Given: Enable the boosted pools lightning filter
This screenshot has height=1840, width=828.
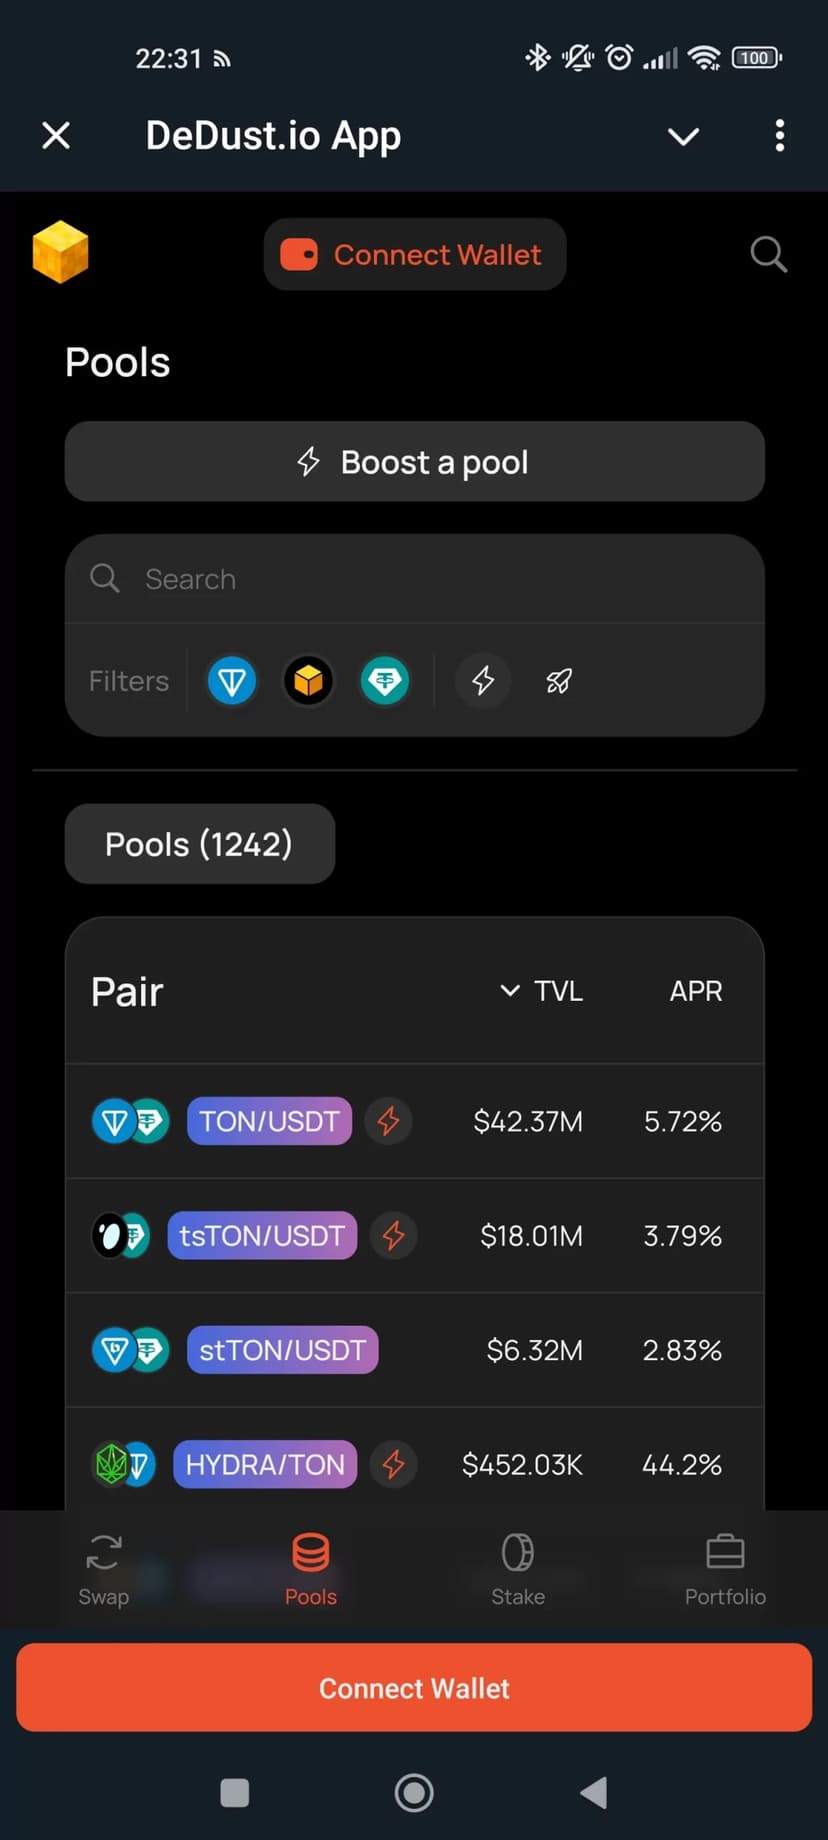Looking at the screenshot, I should click(x=483, y=681).
